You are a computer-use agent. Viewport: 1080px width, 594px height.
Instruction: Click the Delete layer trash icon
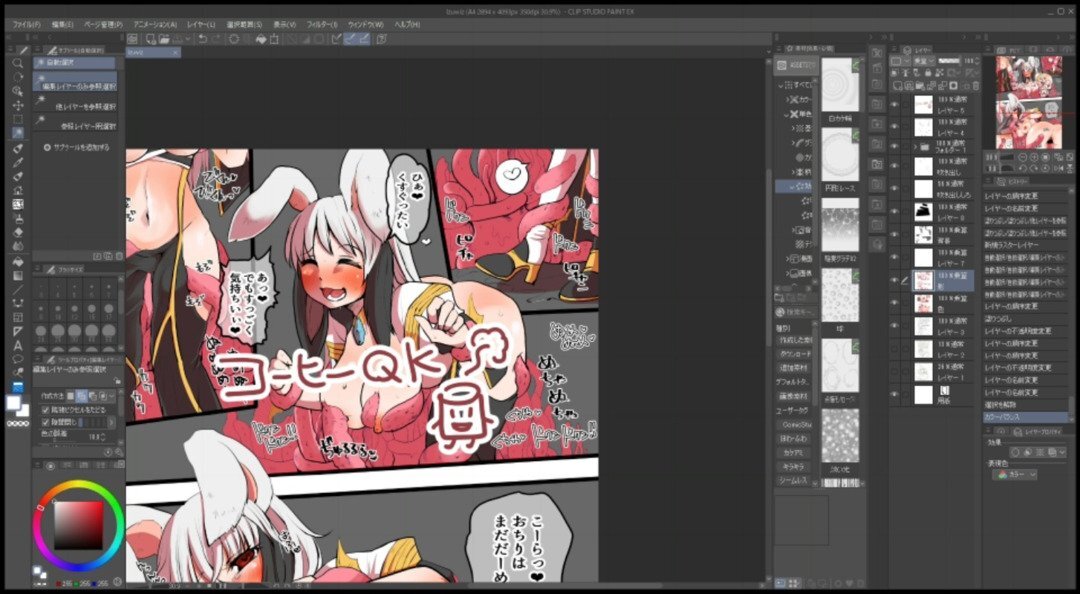975,86
